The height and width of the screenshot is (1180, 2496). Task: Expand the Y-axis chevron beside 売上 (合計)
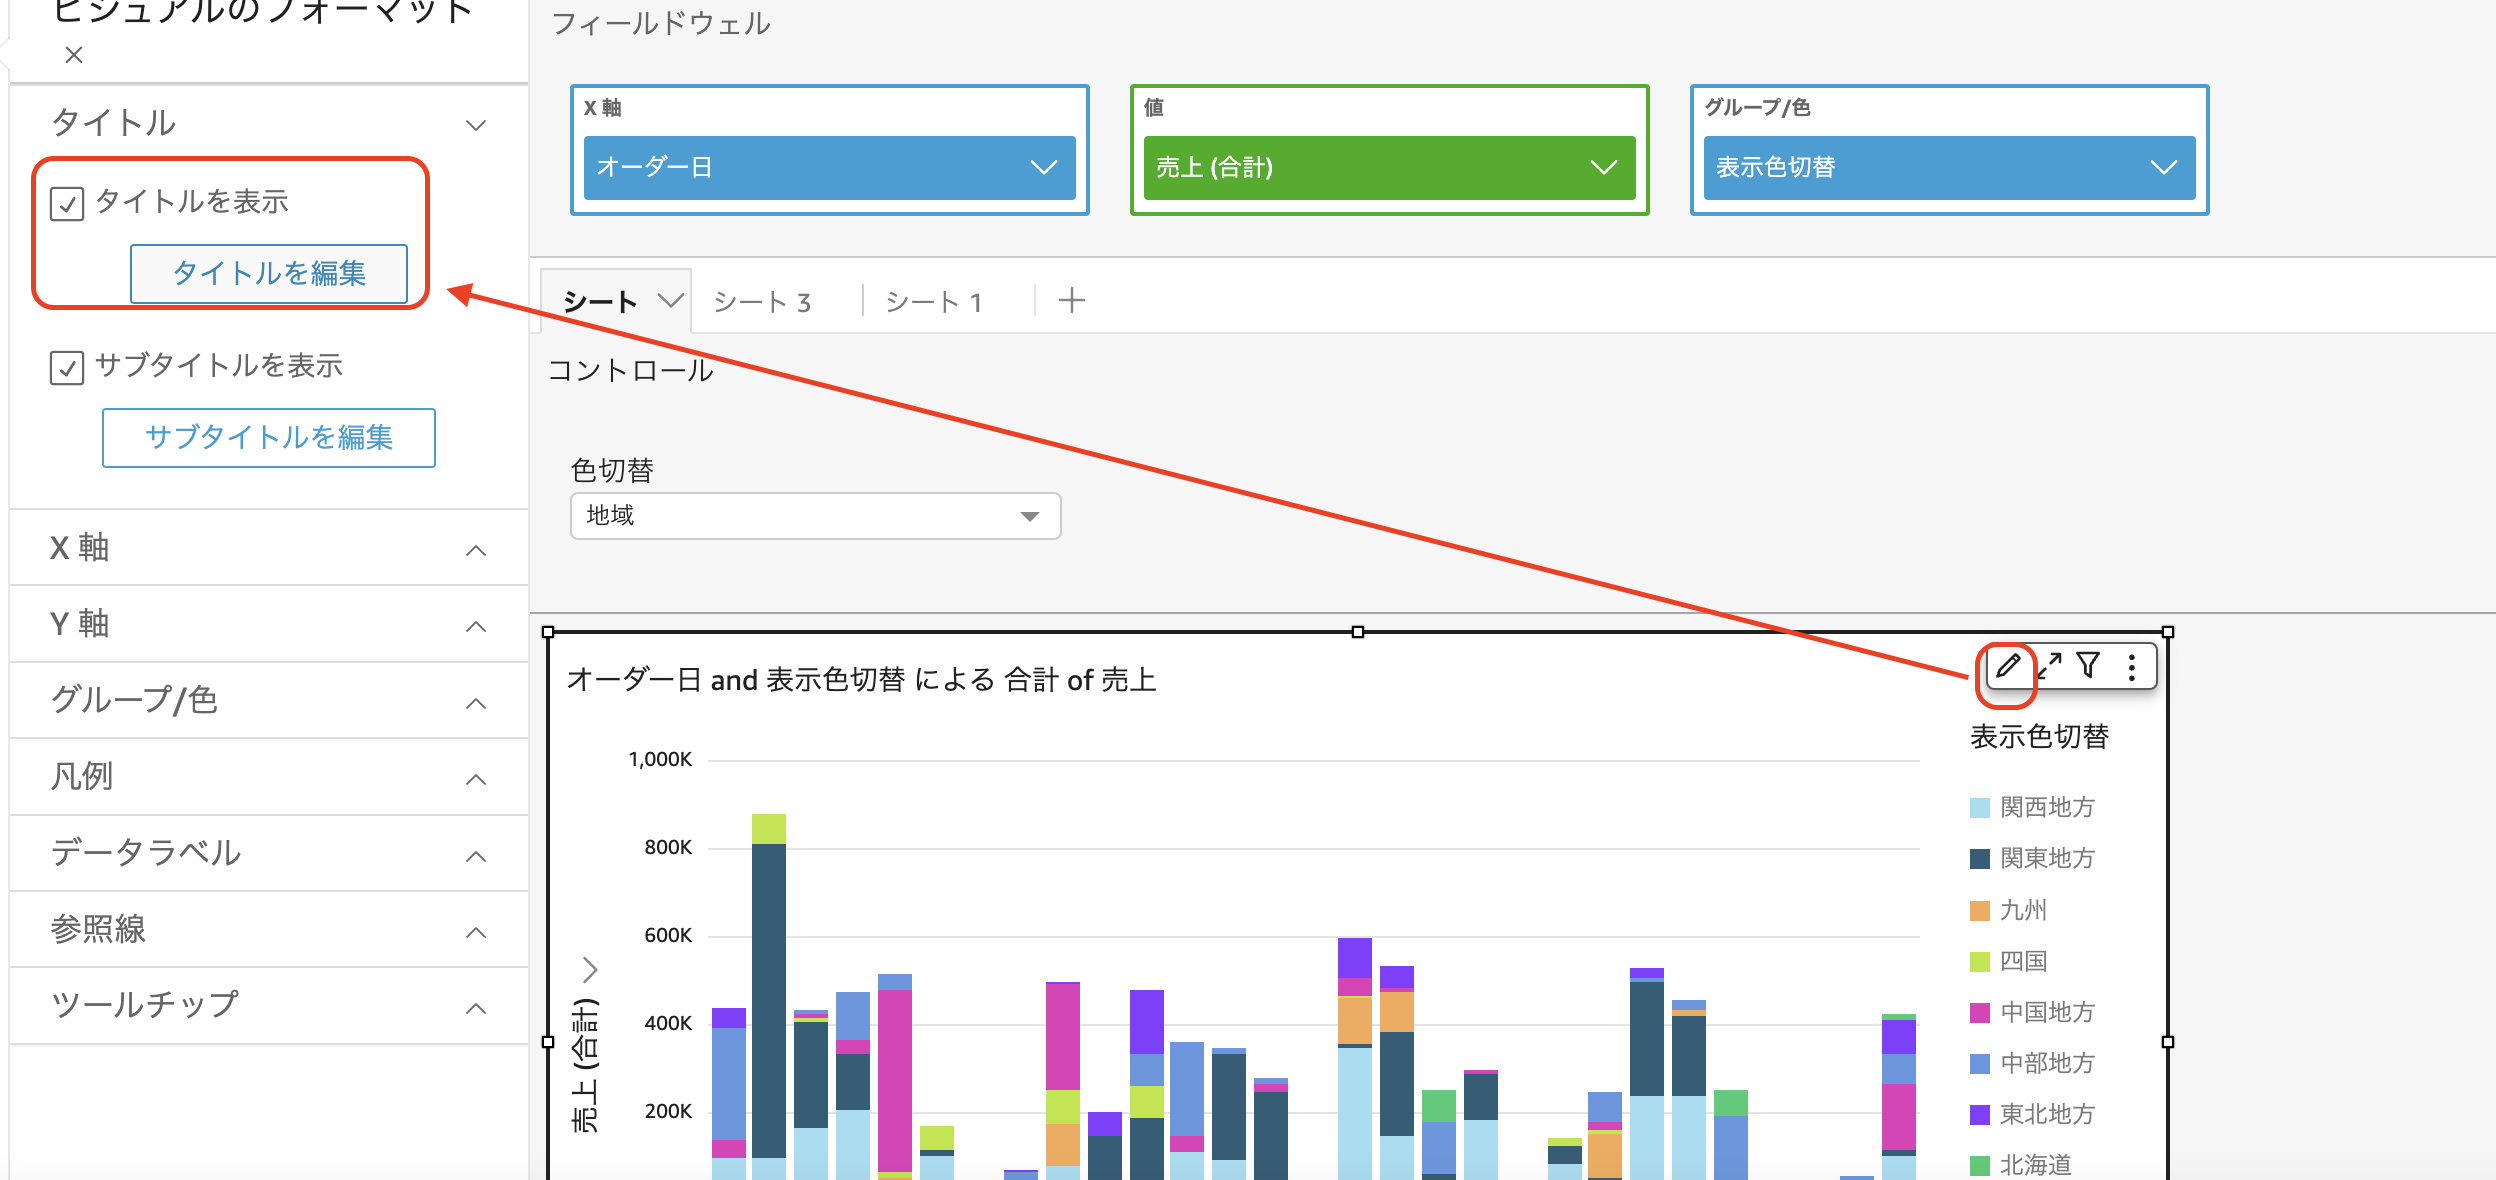589,967
